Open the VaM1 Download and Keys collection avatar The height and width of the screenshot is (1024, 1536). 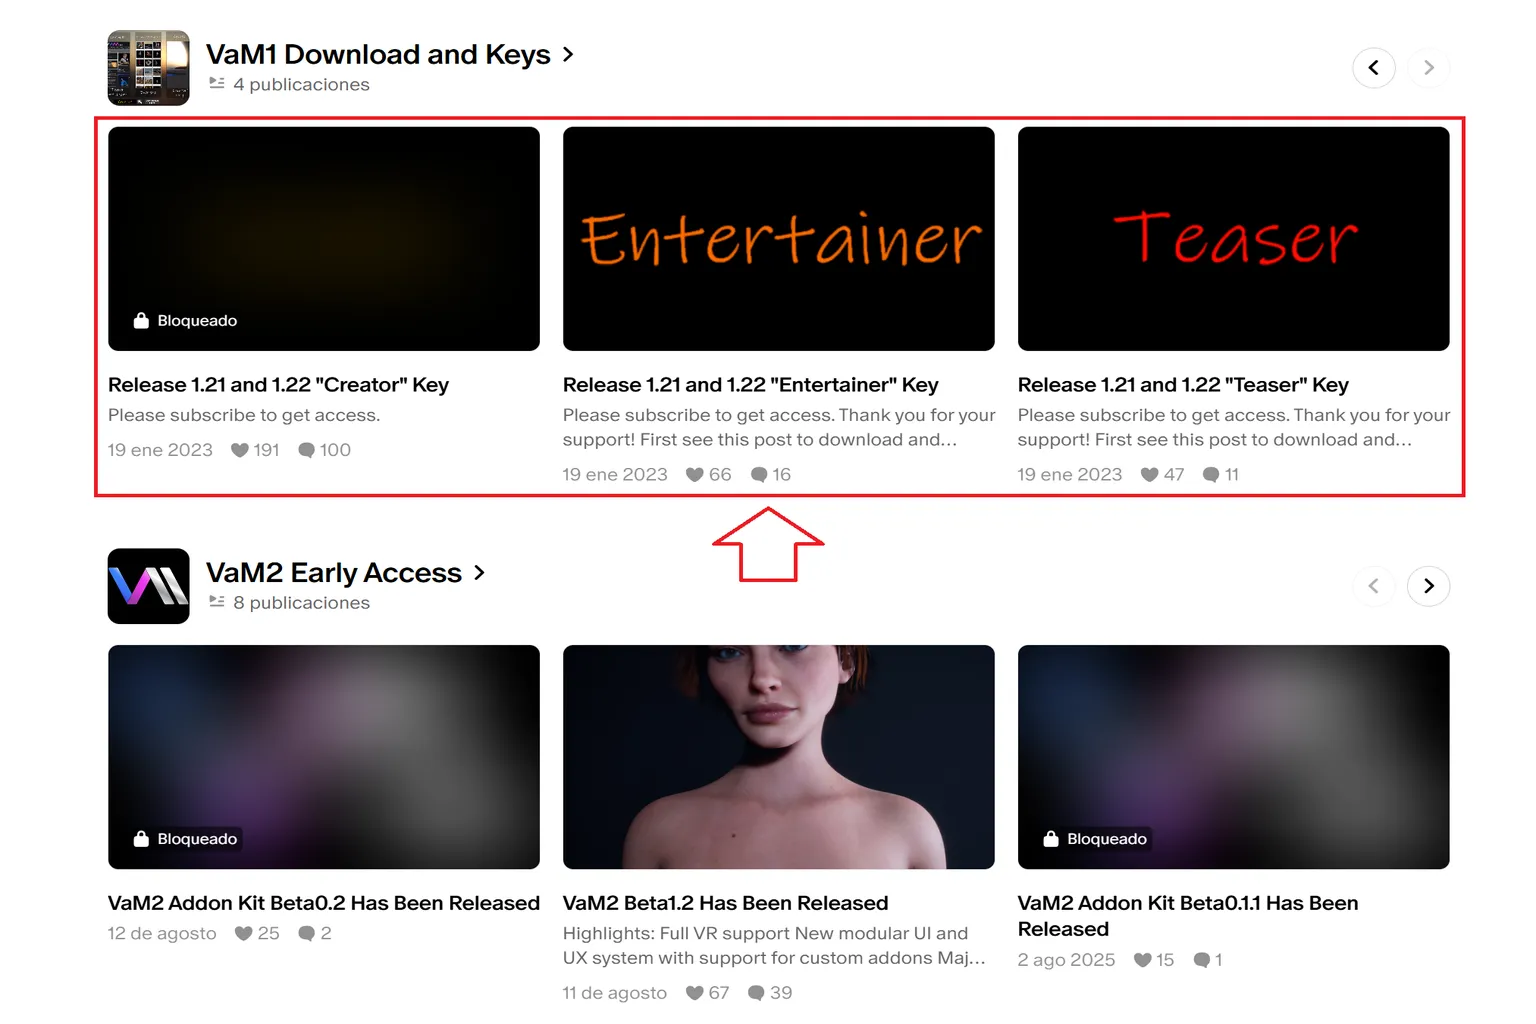pos(148,68)
